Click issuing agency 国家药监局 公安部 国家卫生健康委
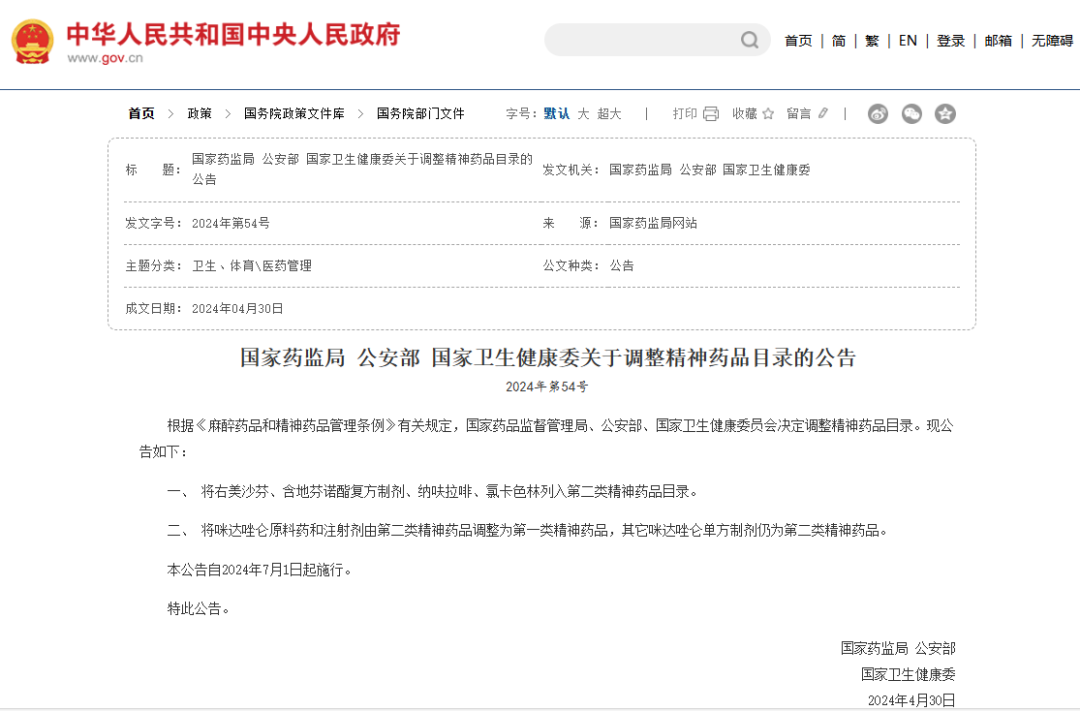1080x711 pixels. pos(709,170)
